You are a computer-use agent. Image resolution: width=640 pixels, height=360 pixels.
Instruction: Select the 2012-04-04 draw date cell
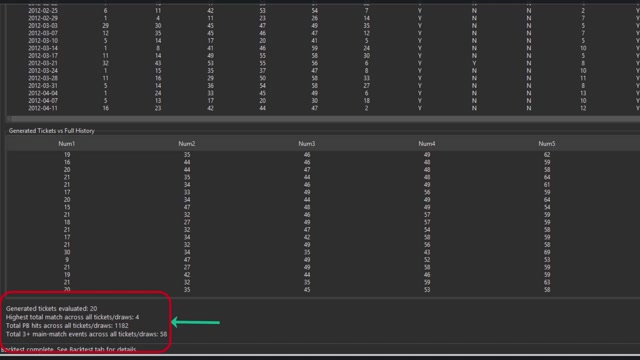tap(43, 93)
